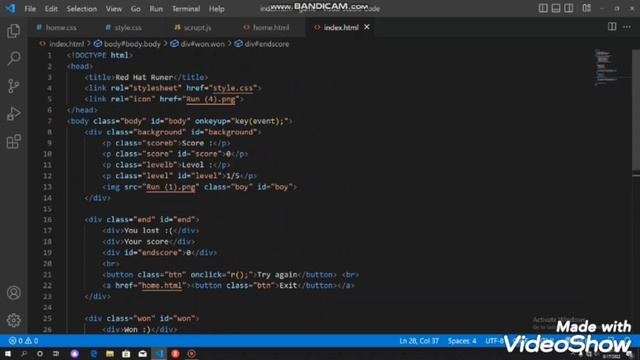
Task: Open the editor More Actions ellipsis
Action: [x=627, y=27]
